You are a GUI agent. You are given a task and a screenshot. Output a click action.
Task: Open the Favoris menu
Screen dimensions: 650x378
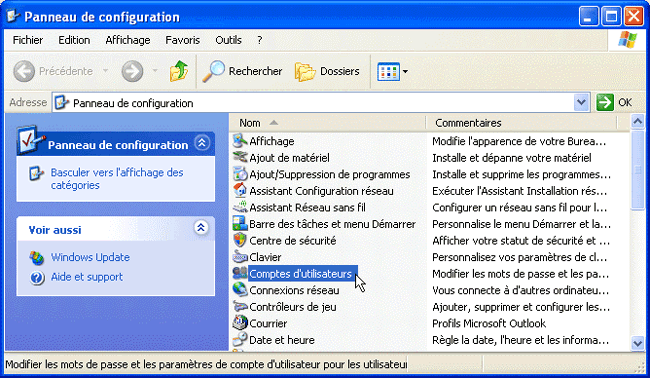(x=182, y=40)
